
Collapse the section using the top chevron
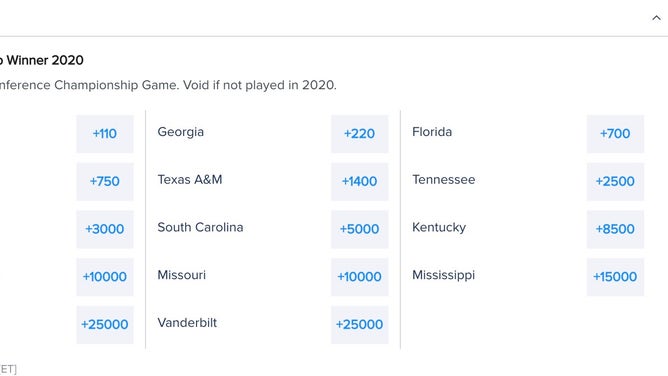pos(656,18)
